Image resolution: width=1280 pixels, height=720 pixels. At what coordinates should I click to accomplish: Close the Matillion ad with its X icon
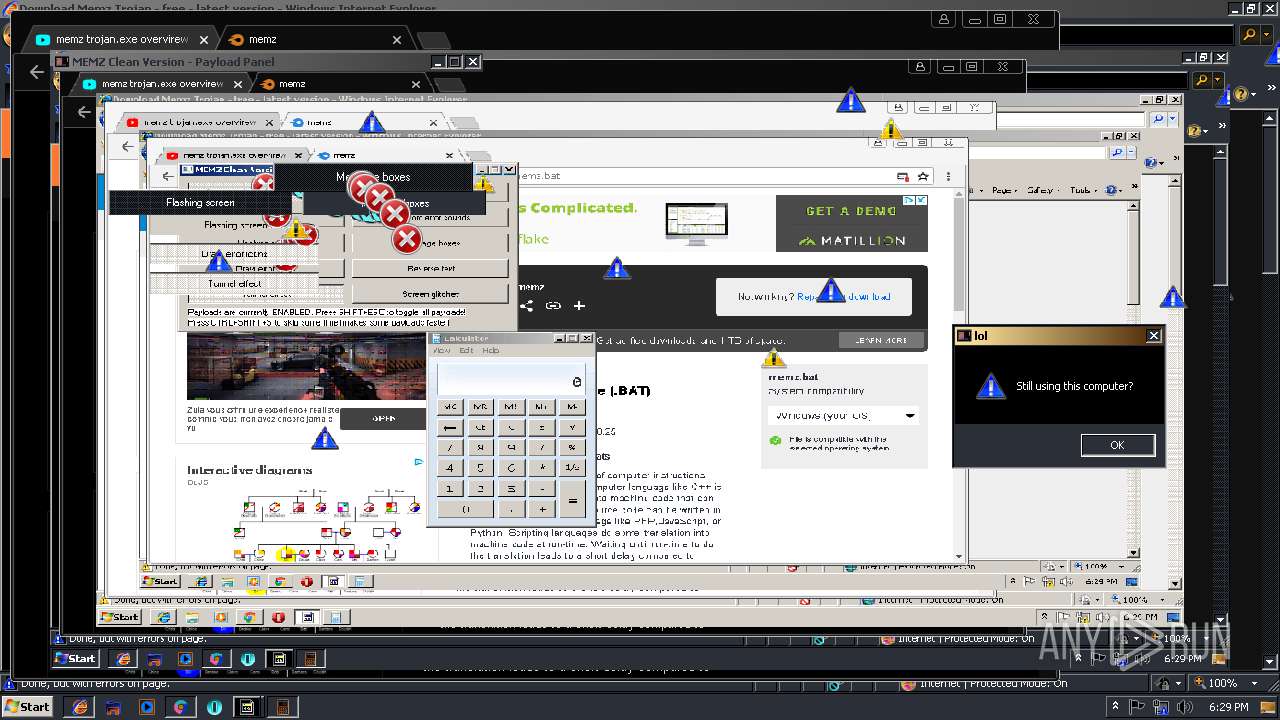[922, 200]
